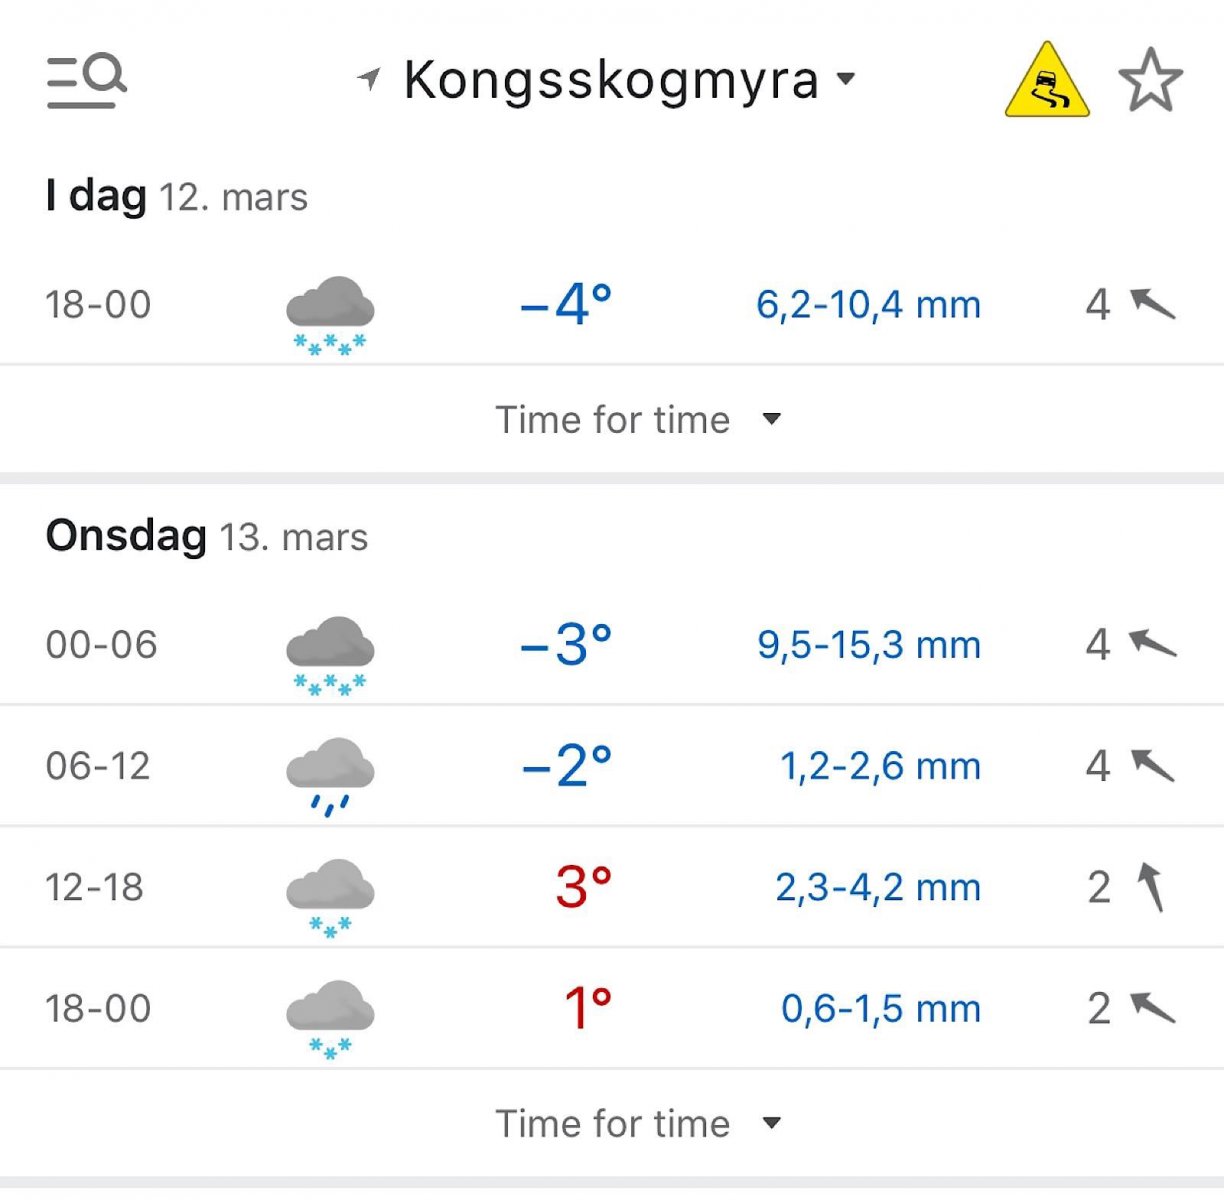Tap the 9,5-15,3 mm precipitation value
The height and width of the screenshot is (1200, 1224).
868,645
